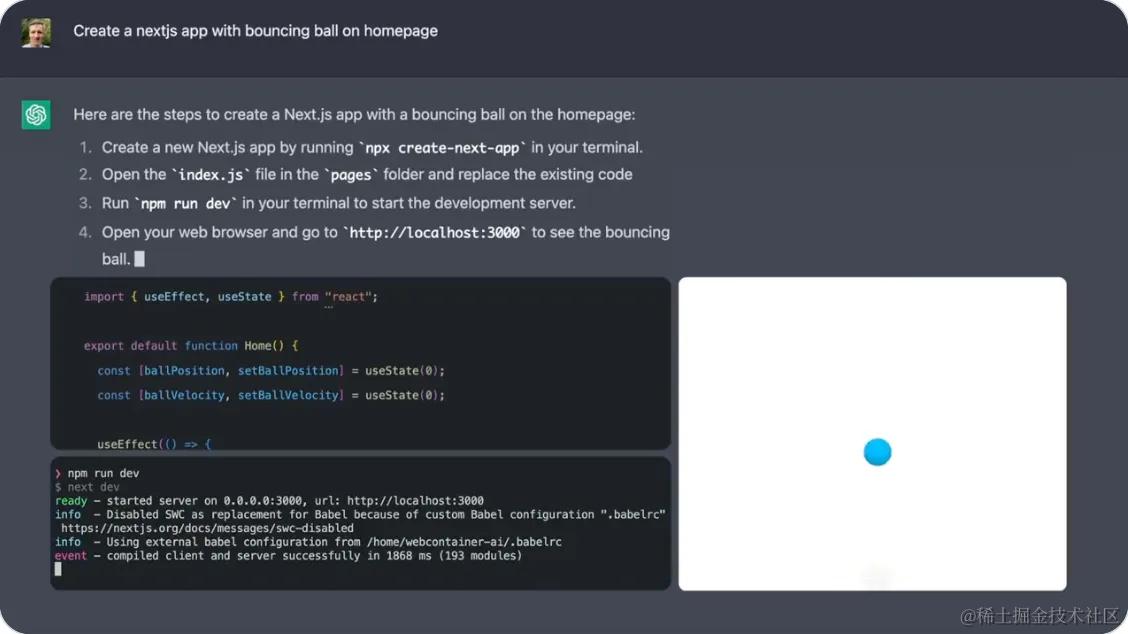Click the terminal cursor block below event line
Viewport: 1128px width, 634px height.
coord(58,569)
